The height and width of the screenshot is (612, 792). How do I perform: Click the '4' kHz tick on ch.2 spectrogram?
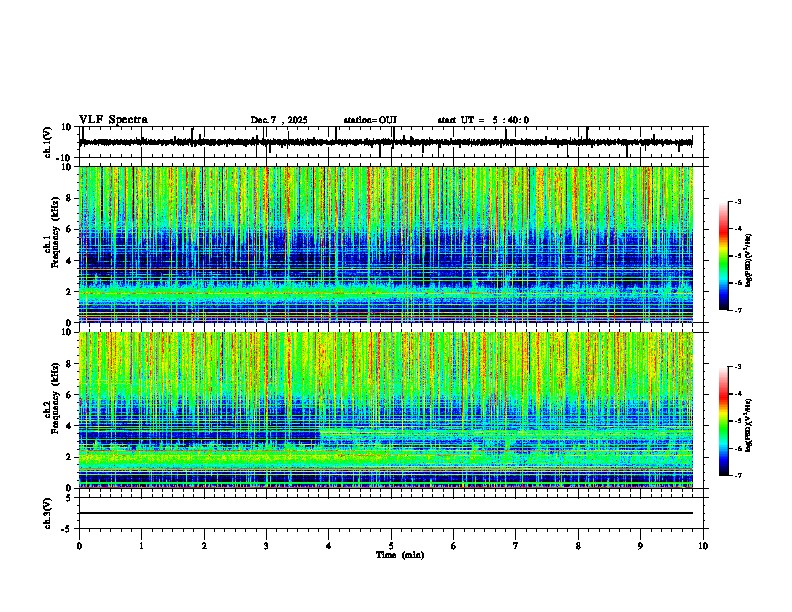70,426
